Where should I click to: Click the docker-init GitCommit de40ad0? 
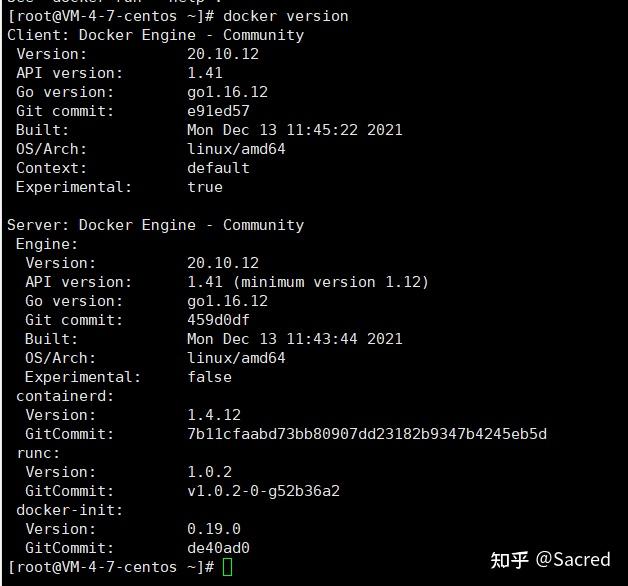[218, 548]
